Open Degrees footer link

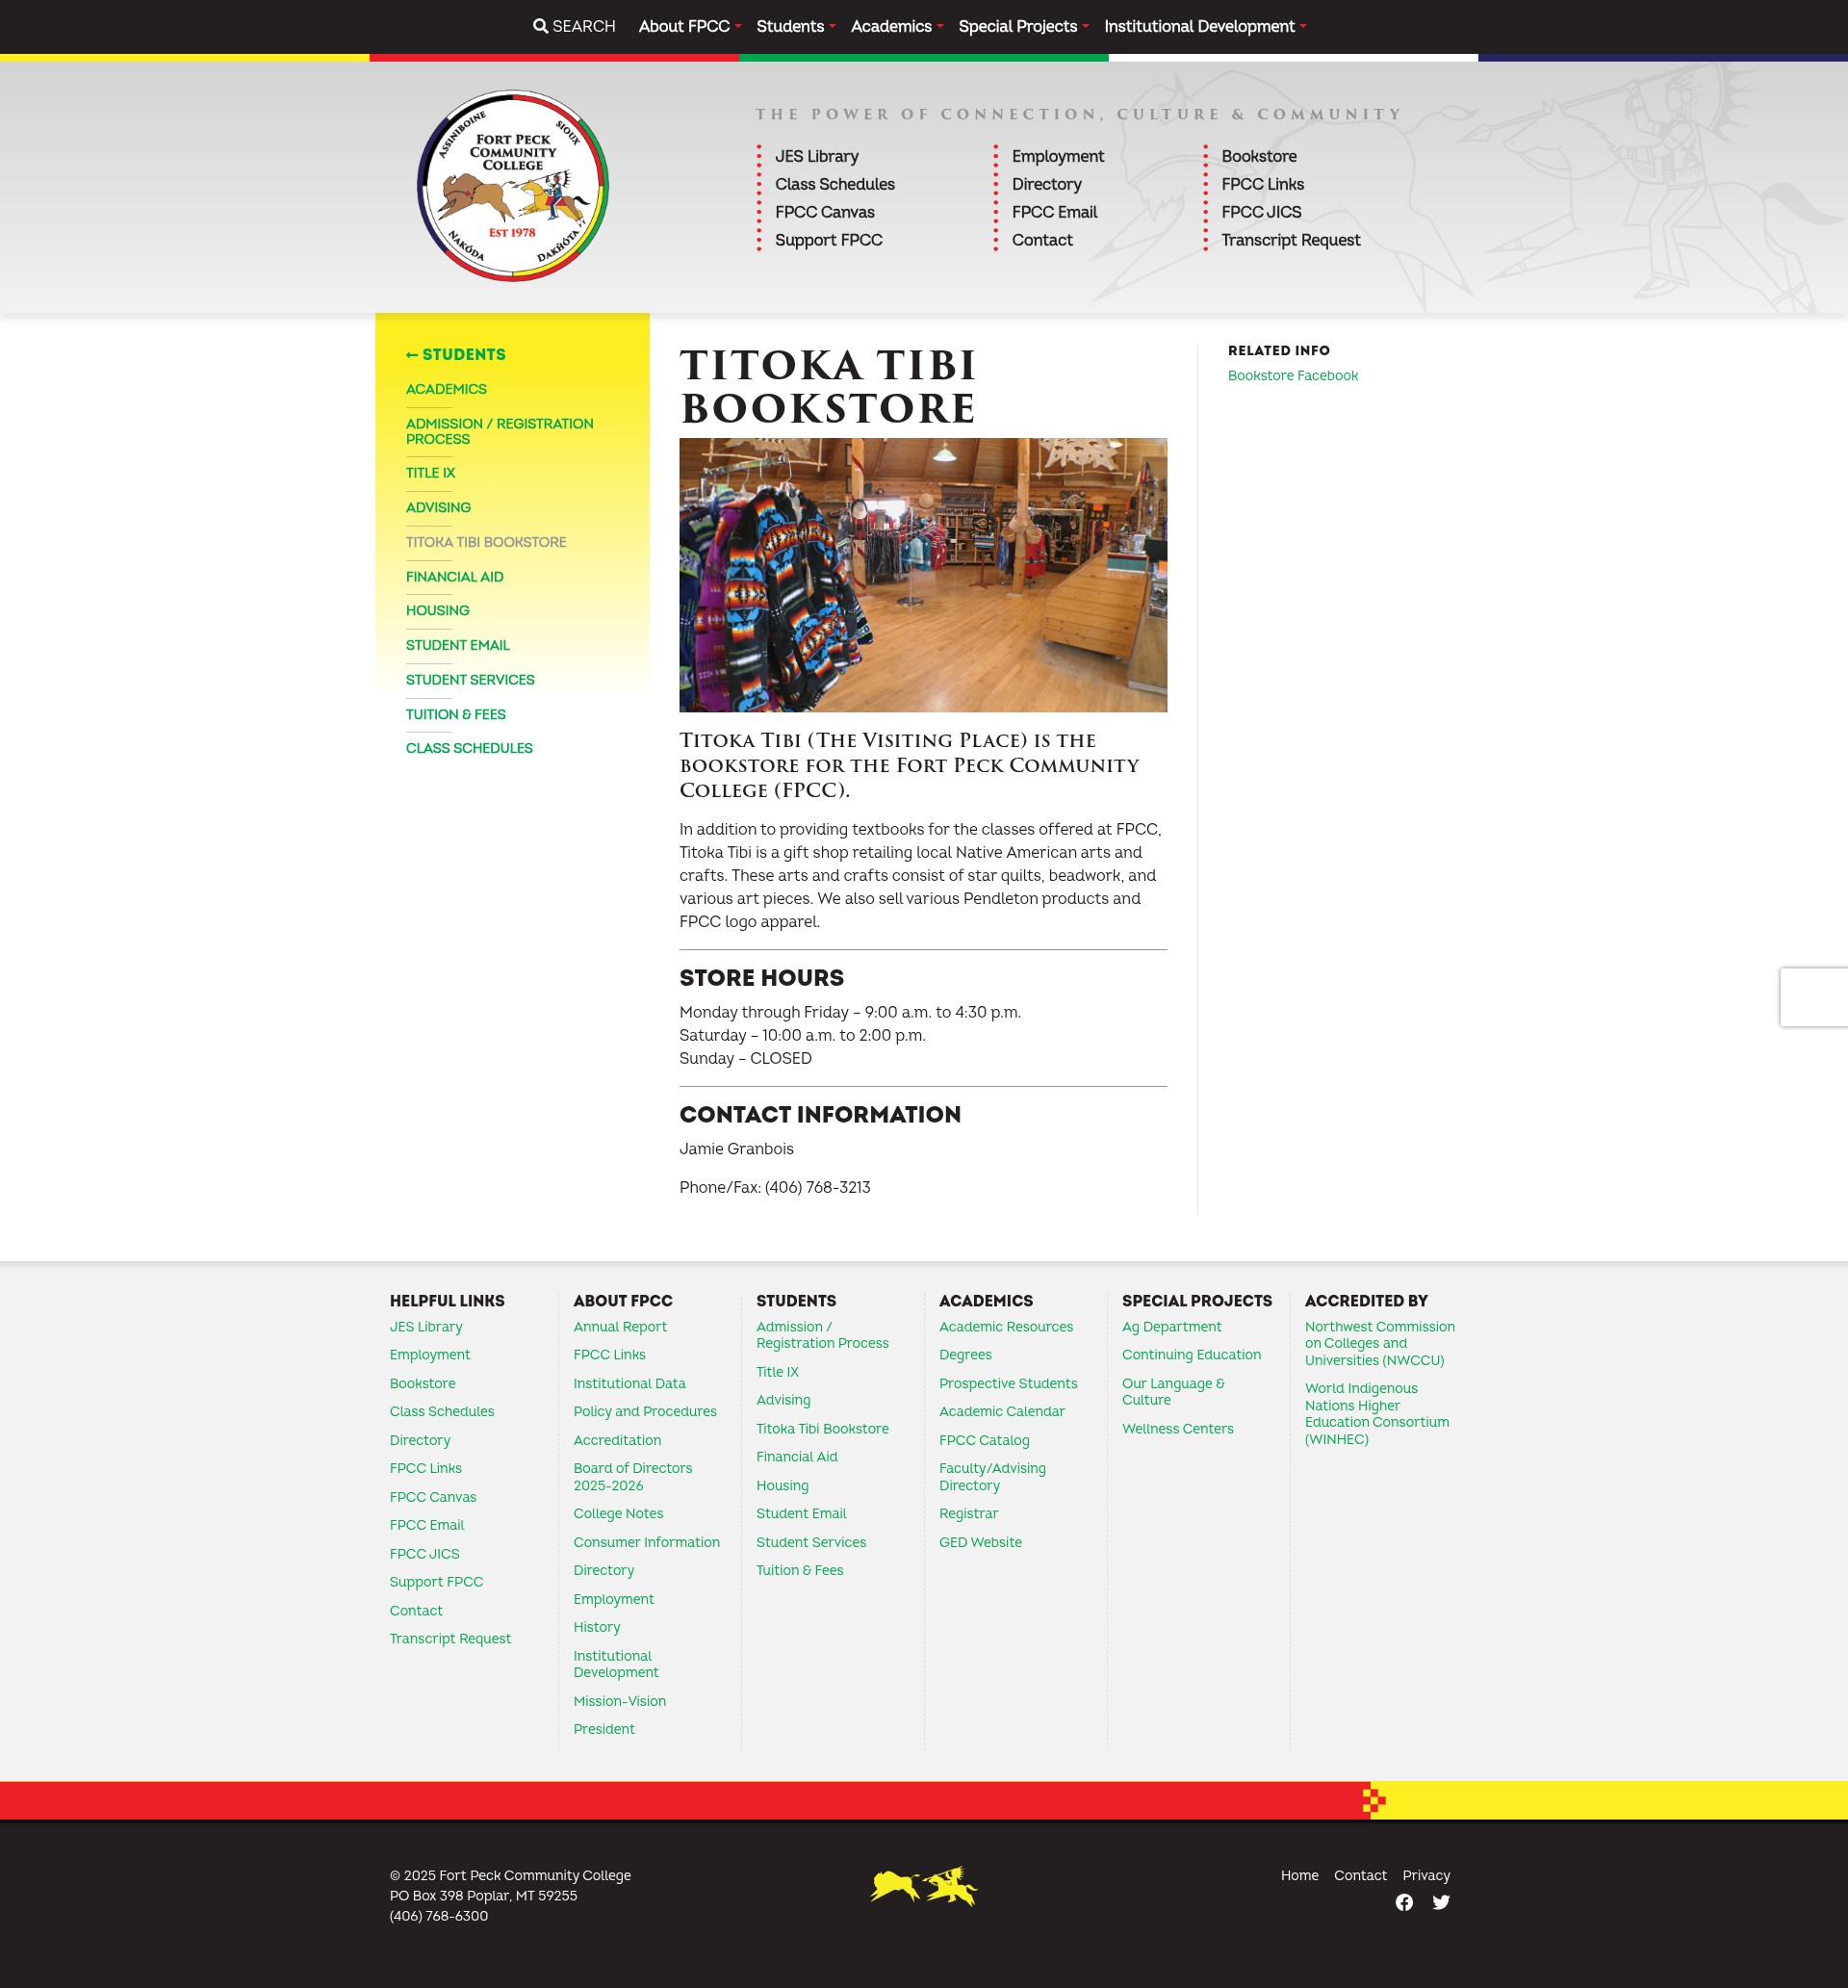964,1355
